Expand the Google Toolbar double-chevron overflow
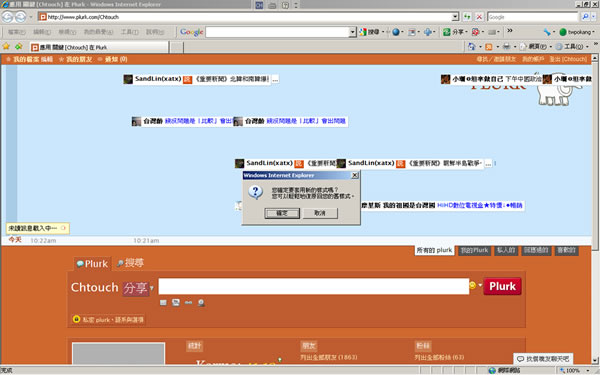This screenshot has width=600, height=375. click(510, 31)
